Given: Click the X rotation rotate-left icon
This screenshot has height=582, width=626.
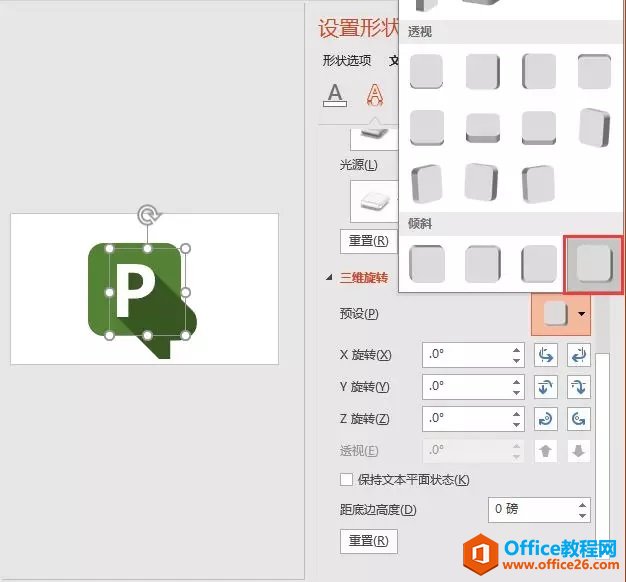Looking at the screenshot, I should [x=547, y=355].
